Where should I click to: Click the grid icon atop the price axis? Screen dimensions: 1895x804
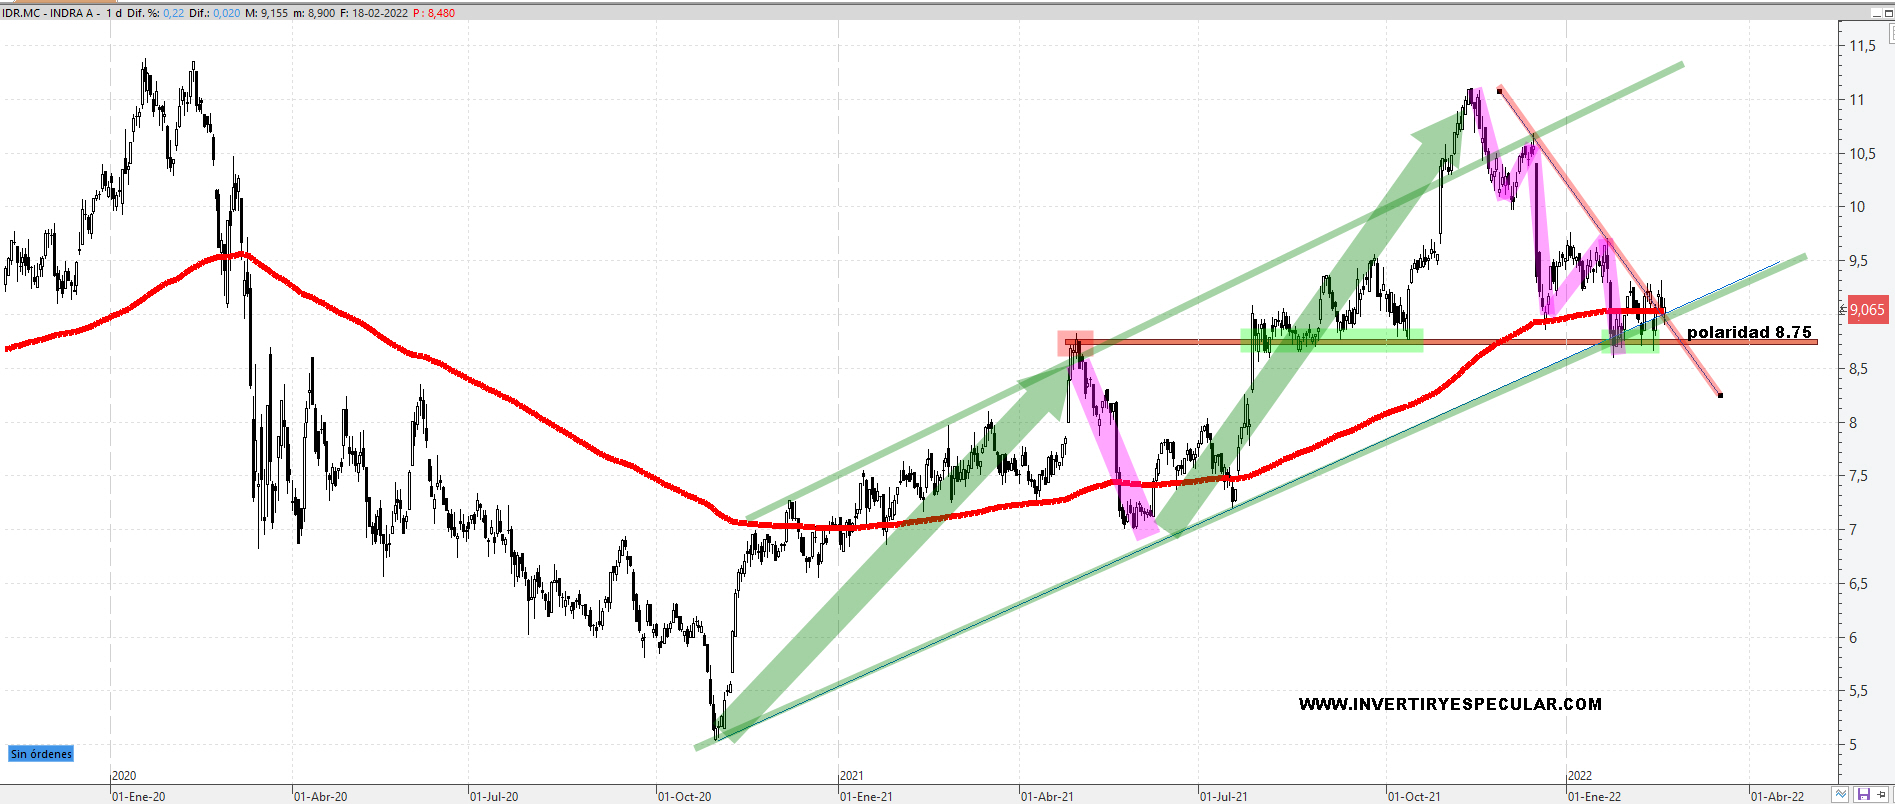click(x=1892, y=32)
